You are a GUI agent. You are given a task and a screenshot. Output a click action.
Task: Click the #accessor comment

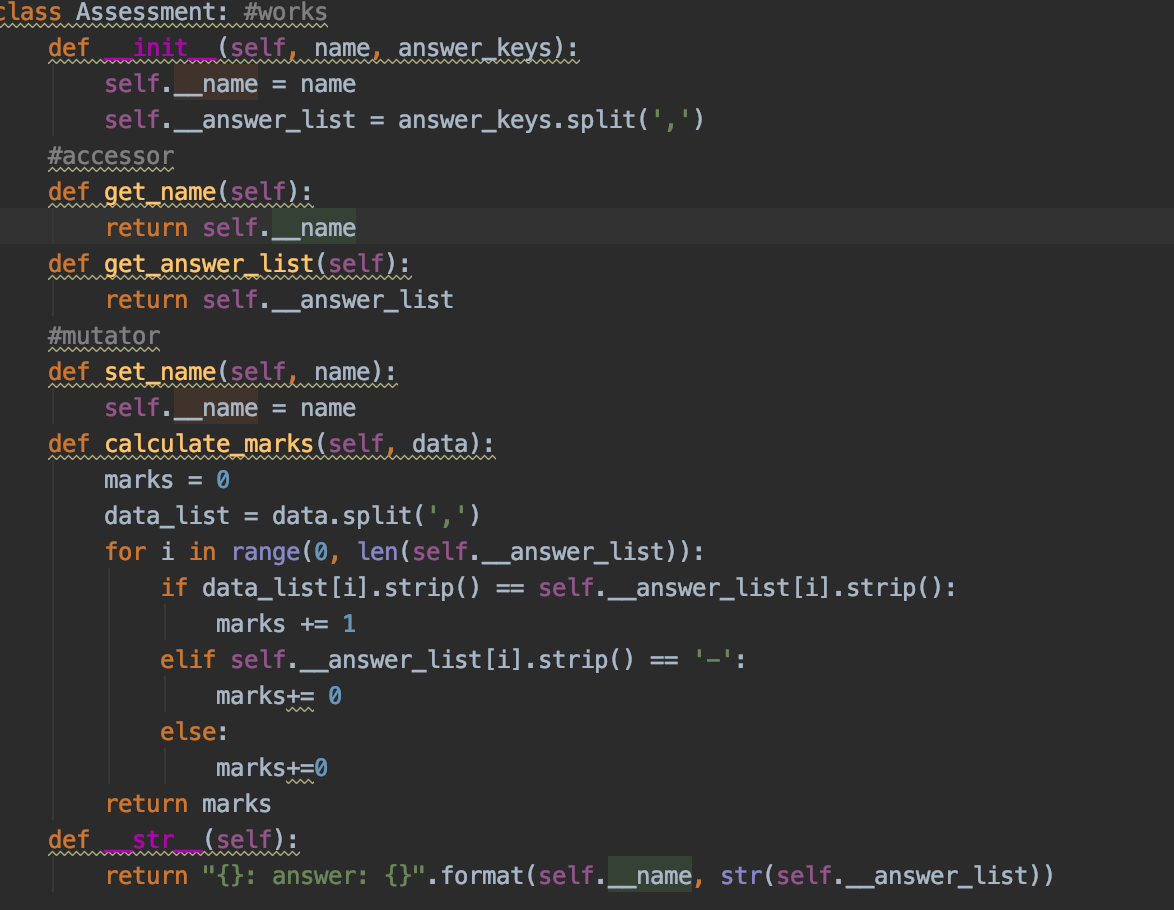coord(110,155)
